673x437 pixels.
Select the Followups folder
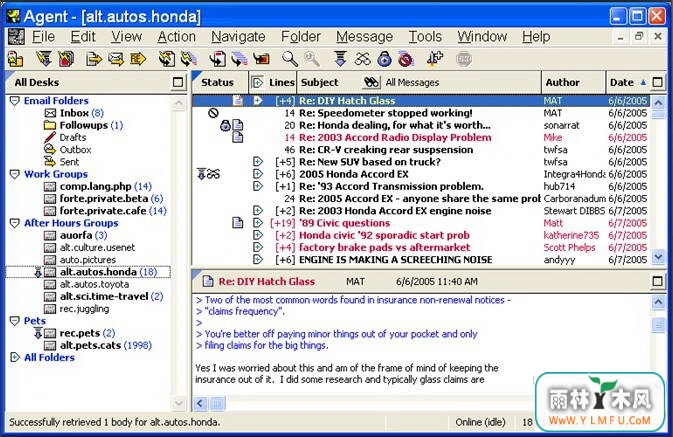pos(84,125)
